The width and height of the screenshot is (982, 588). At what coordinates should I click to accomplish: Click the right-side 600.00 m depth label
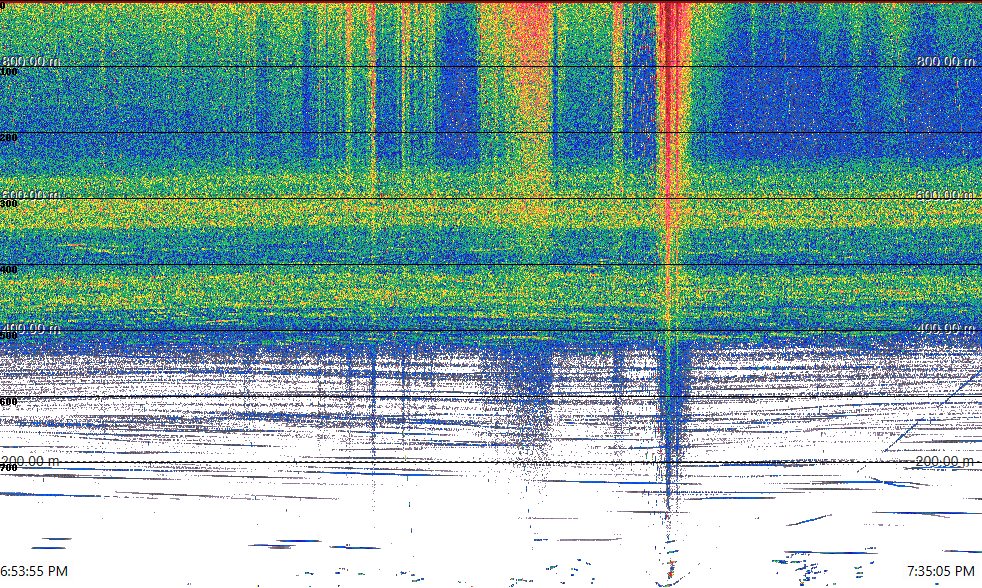(x=946, y=195)
